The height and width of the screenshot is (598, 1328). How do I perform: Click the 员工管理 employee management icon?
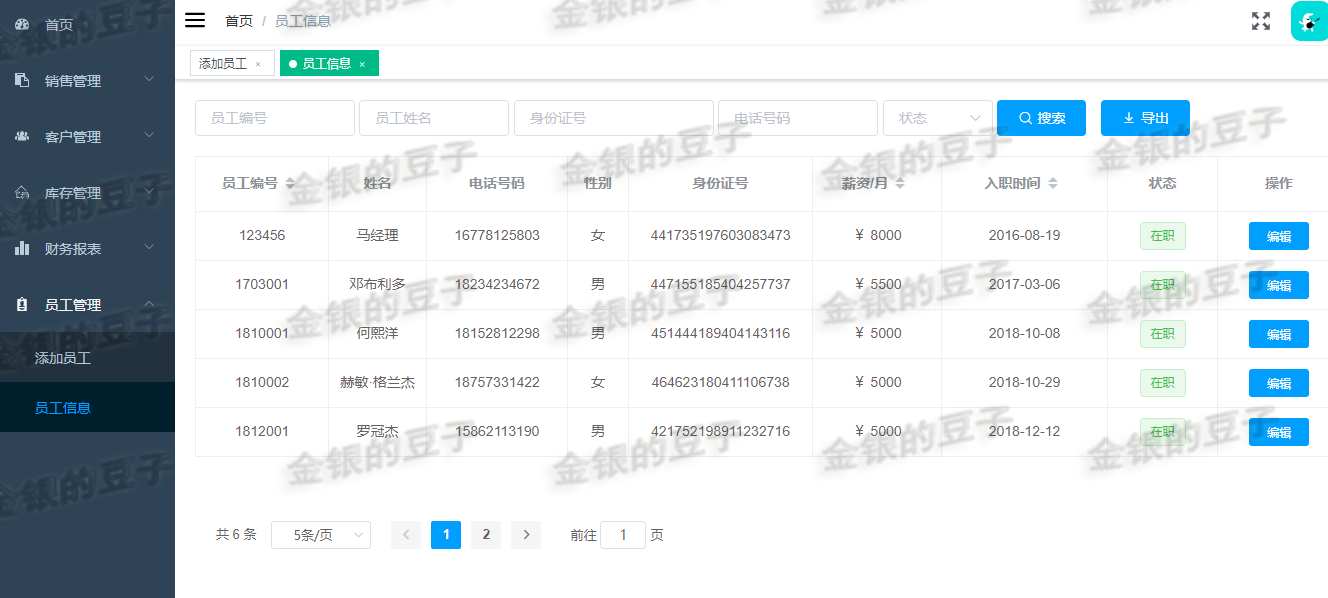coord(22,305)
